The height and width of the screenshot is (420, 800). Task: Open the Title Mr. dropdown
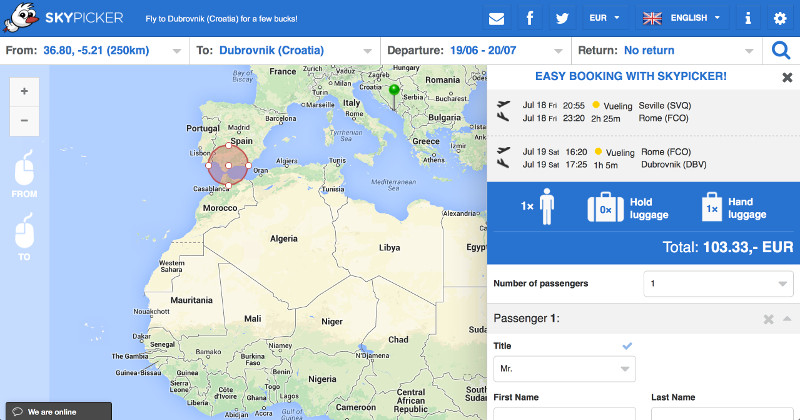coord(564,369)
